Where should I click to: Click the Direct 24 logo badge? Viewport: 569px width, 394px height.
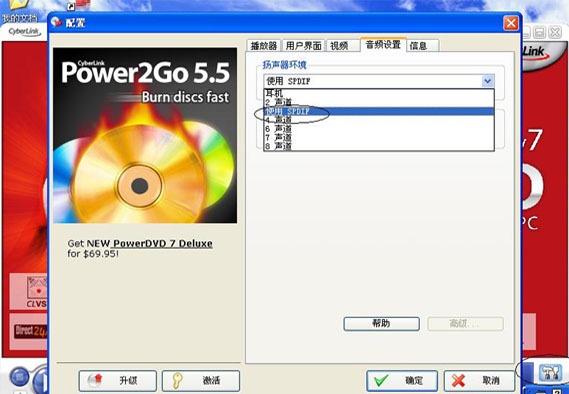click(31, 331)
